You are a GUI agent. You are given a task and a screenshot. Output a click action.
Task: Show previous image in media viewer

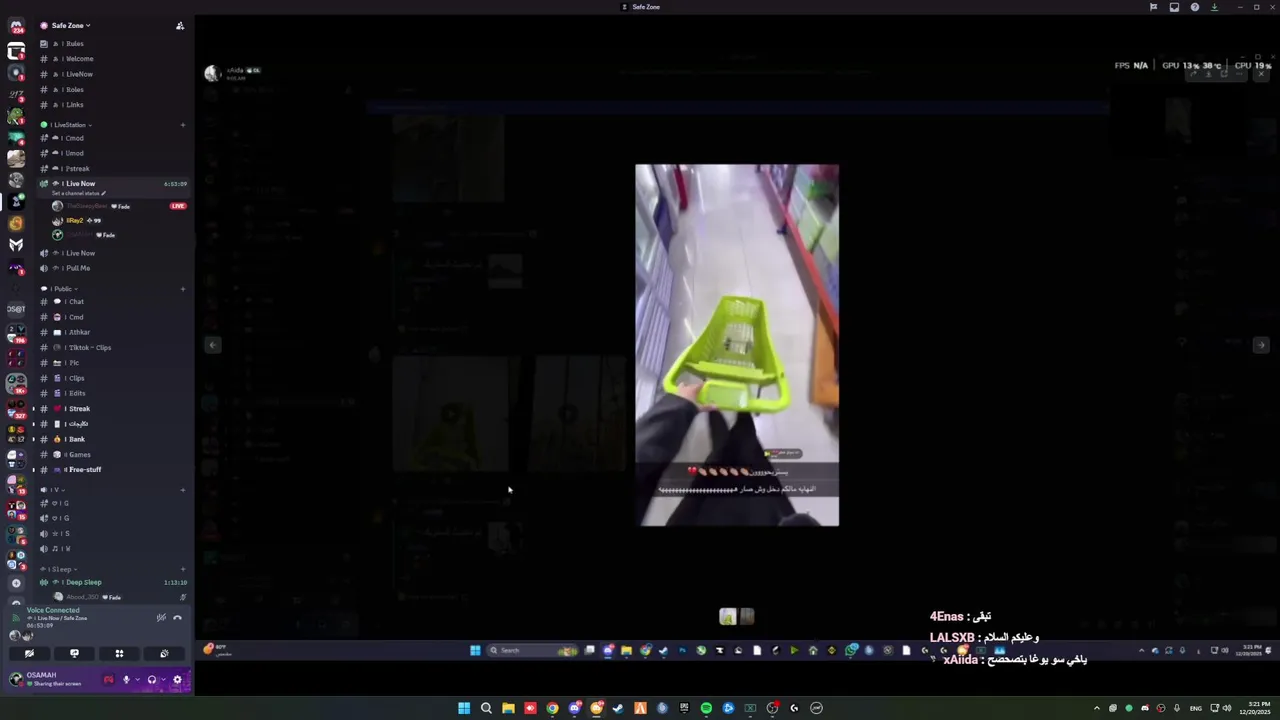tap(212, 345)
